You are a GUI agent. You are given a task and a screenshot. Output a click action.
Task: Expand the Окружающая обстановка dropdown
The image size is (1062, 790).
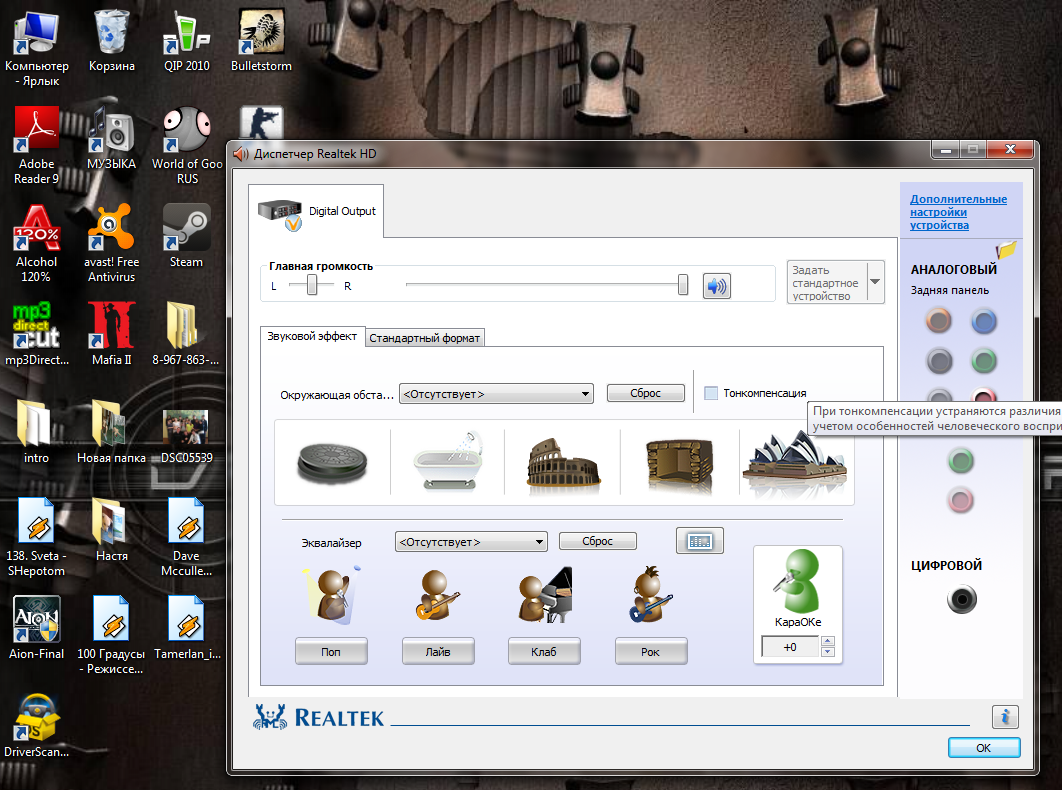584,394
